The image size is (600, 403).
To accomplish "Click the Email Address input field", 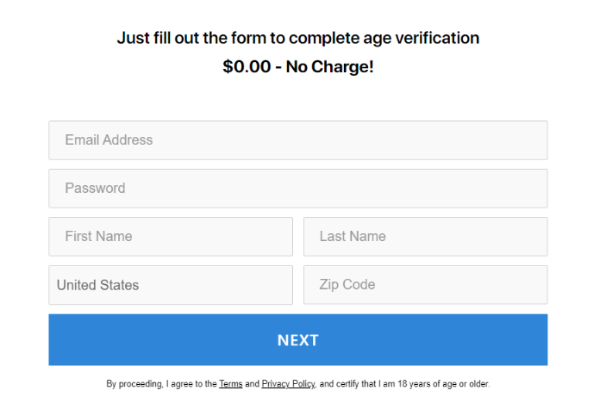I will tap(298, 140).
